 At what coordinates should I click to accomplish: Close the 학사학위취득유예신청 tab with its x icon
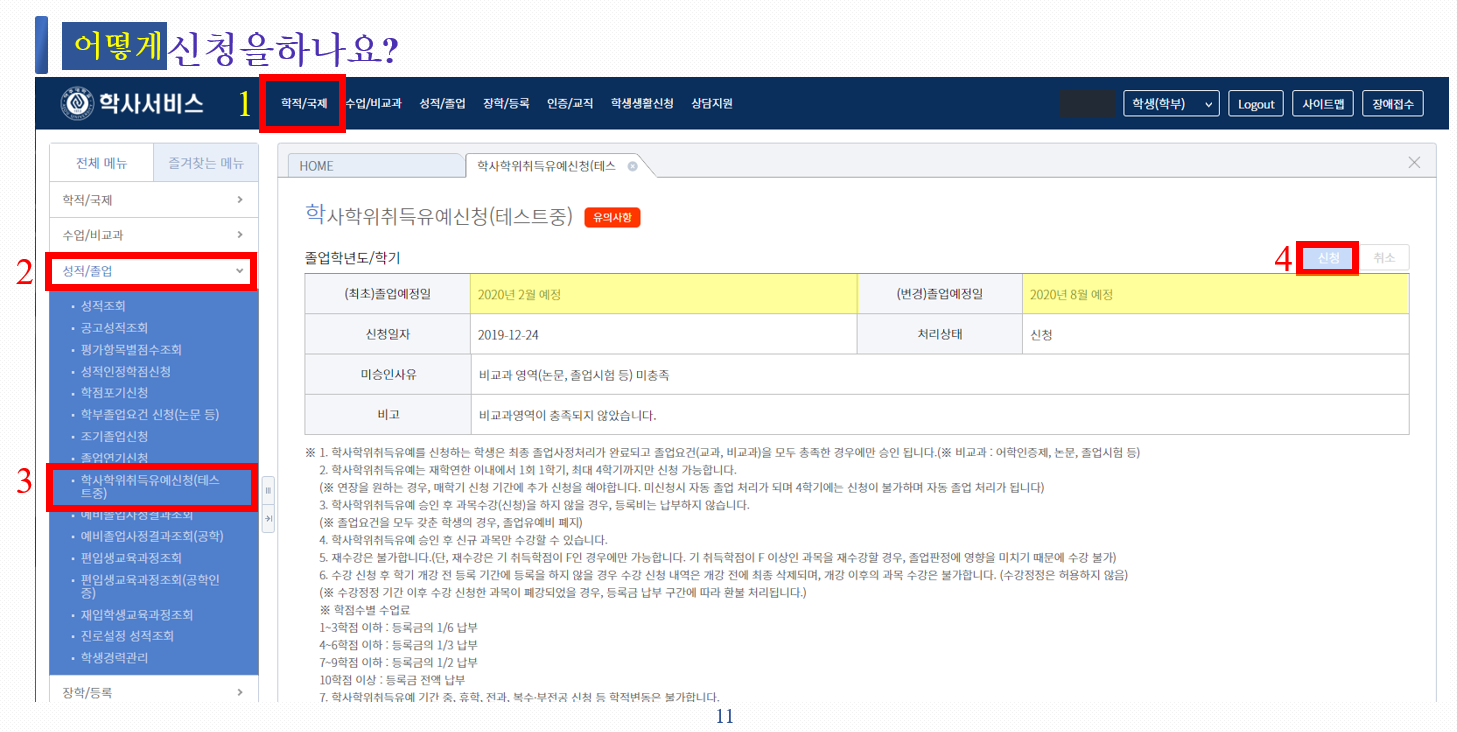tap(632, 166)
